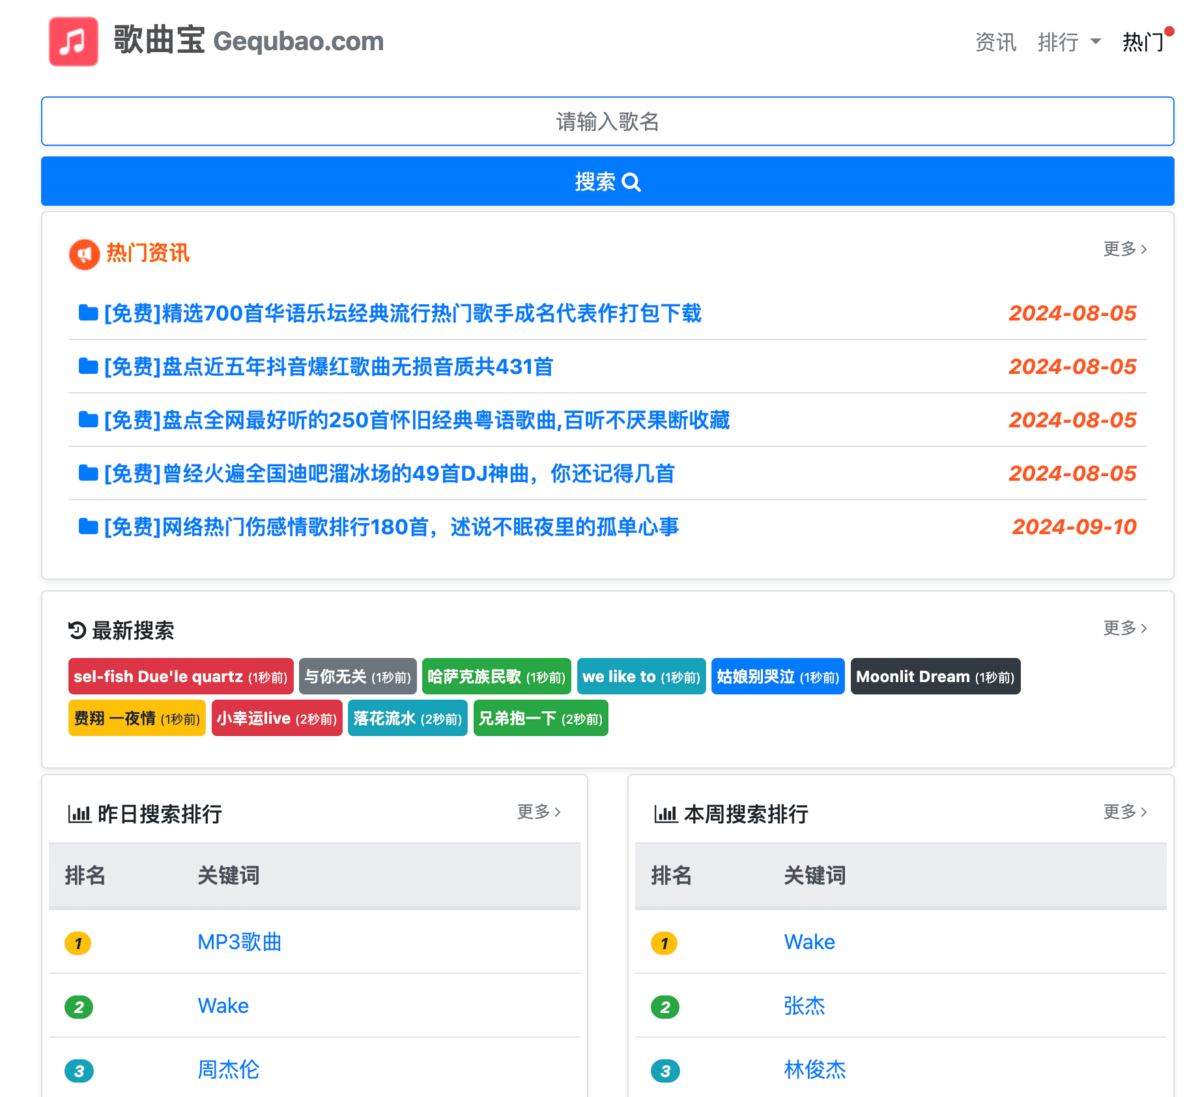Viewport: 1200px width, 1097px height.
Task: Click the folder icon beside the 700首华语 article
Action: click(x=87, y=312)
